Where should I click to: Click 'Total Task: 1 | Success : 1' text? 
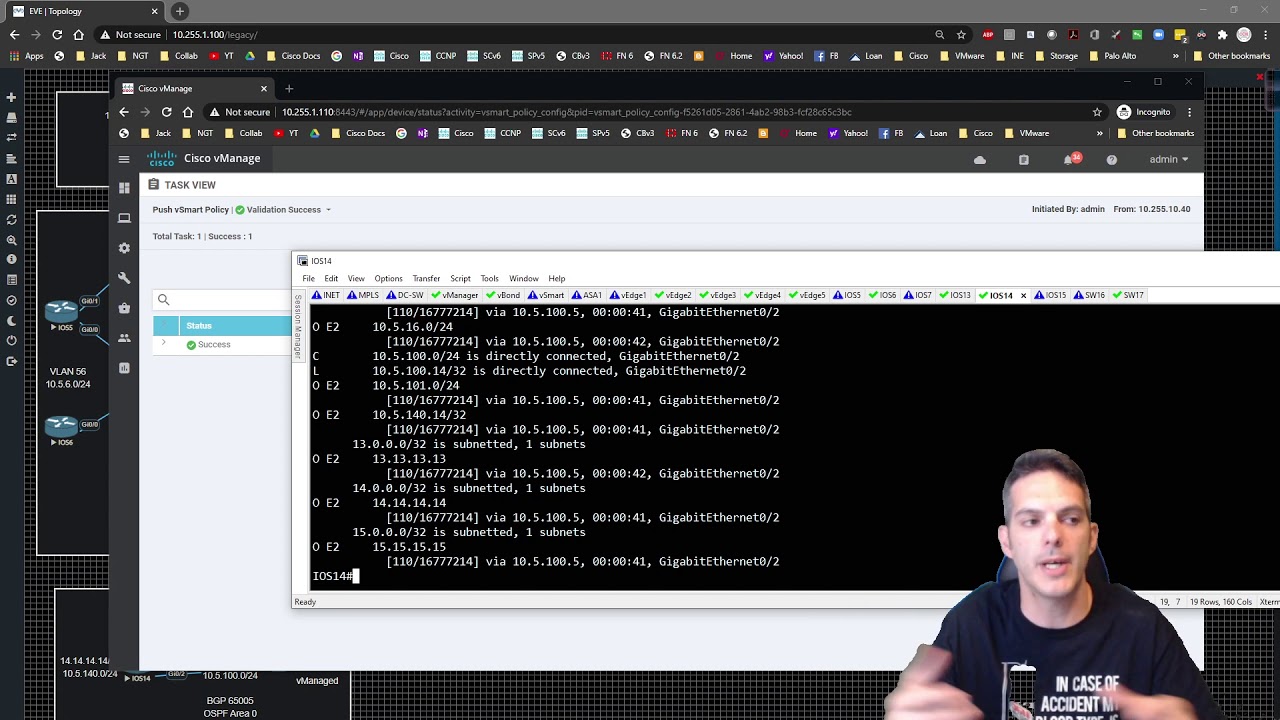pos(202,236)
